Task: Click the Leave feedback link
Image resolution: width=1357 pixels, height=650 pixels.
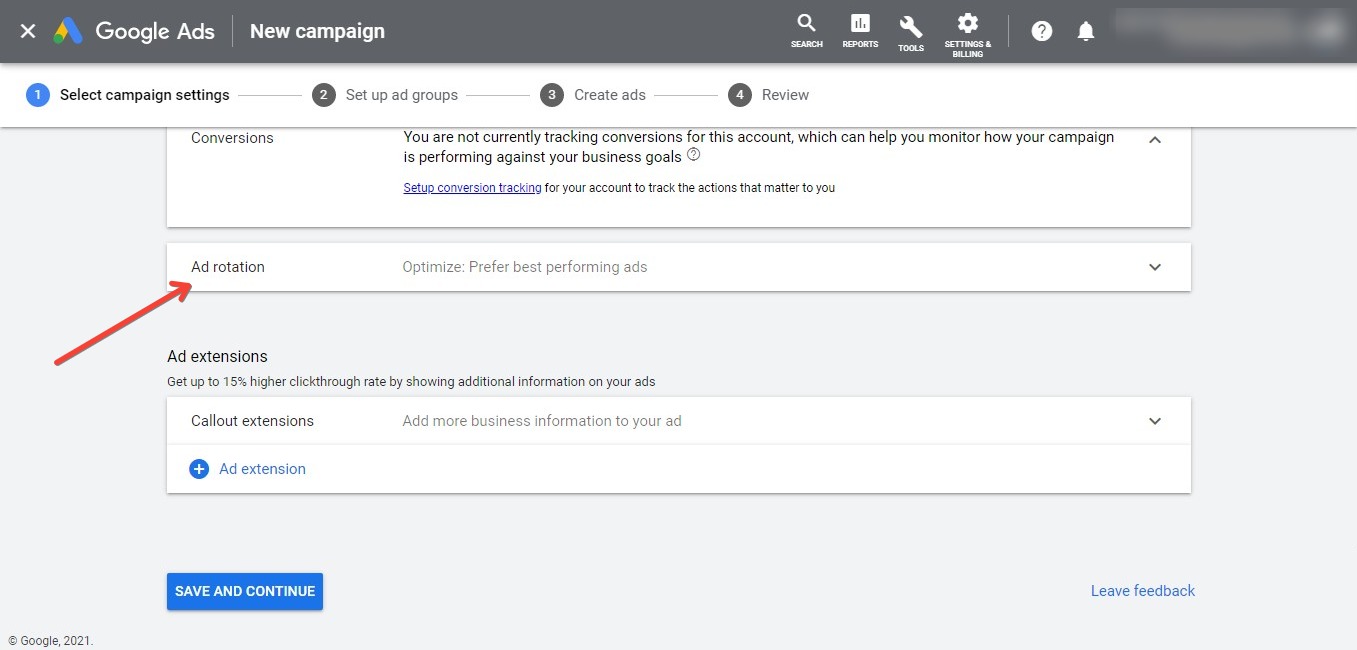Action: (x=1142, y=591)
